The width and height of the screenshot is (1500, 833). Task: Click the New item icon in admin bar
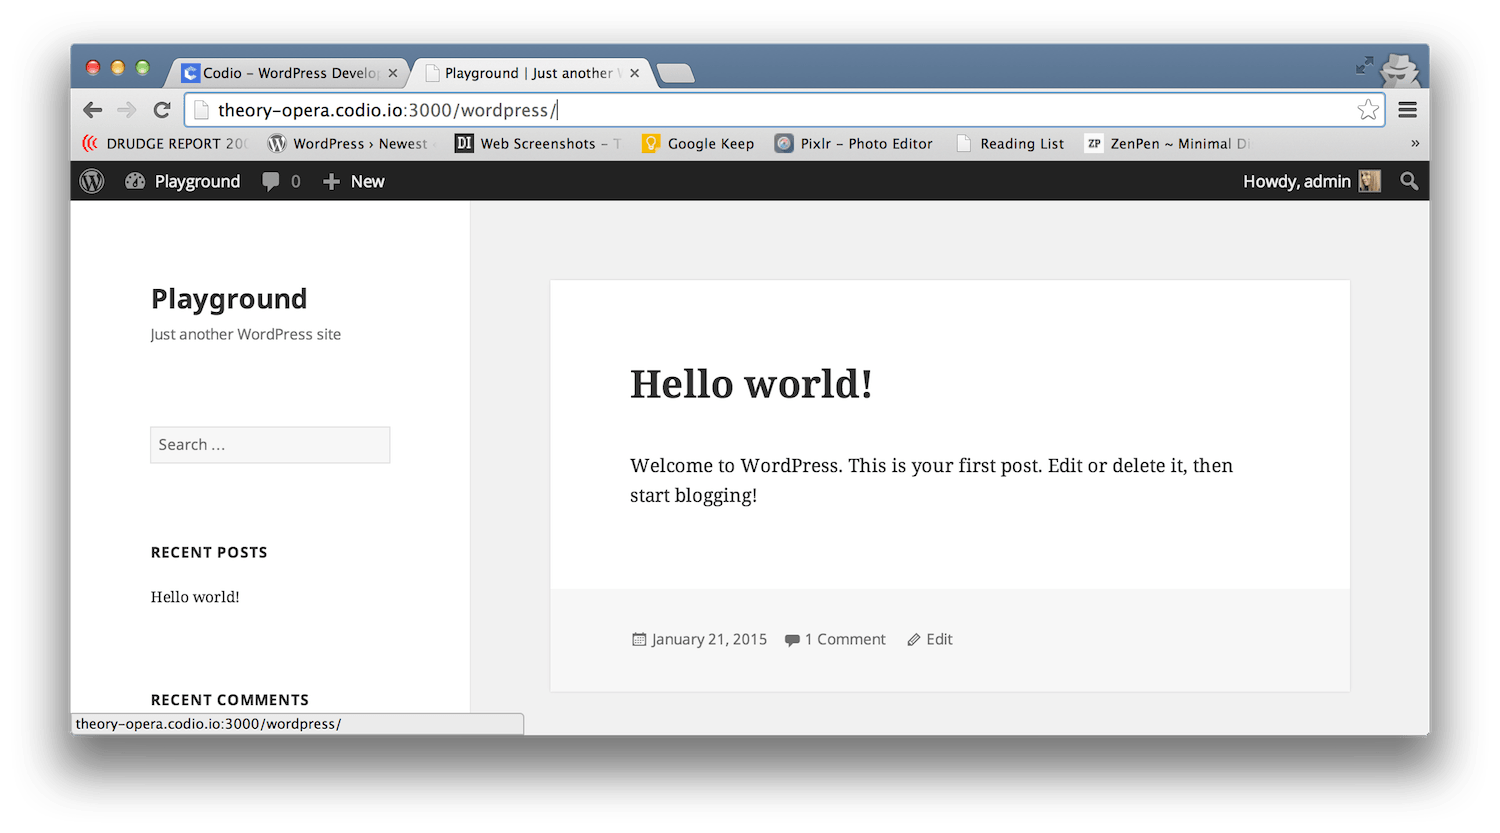pos(330,181)
